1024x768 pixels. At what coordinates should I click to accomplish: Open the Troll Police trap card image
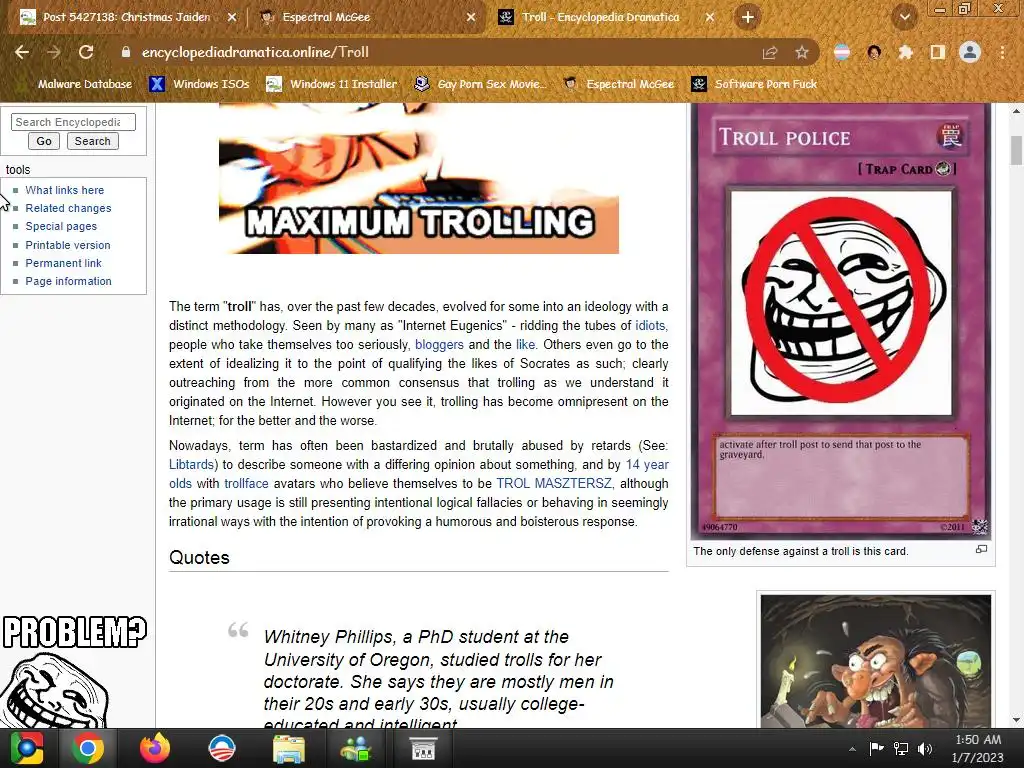tap(841, 321)
